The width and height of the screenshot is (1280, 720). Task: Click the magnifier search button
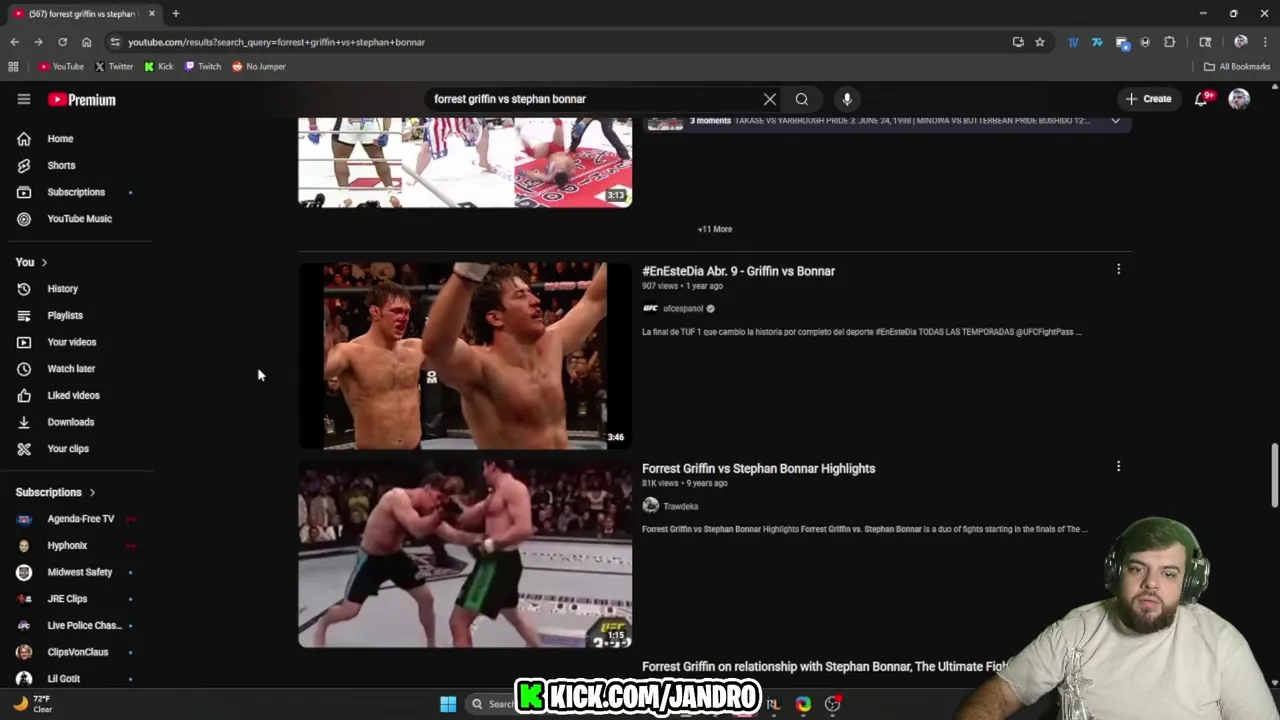coord(802,99)
